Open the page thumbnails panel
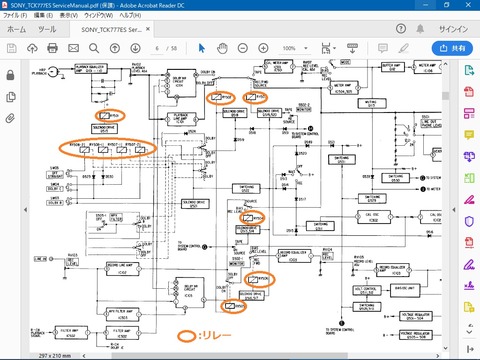Screen dimensions: 480x360 (10, 97)
